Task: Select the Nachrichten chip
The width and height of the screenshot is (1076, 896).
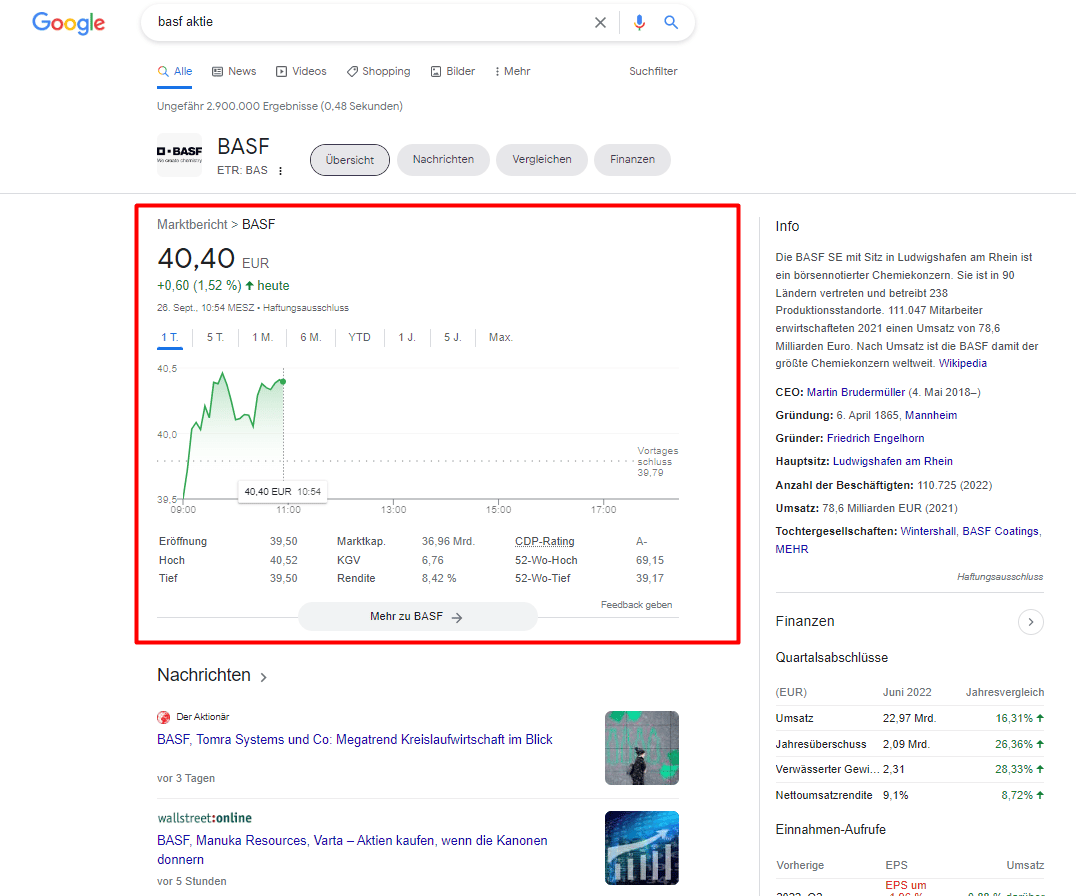Action: point(443,160)
